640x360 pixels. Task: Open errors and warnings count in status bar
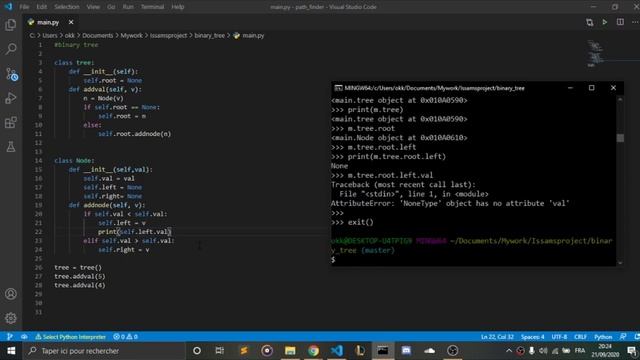pos(125,337)
